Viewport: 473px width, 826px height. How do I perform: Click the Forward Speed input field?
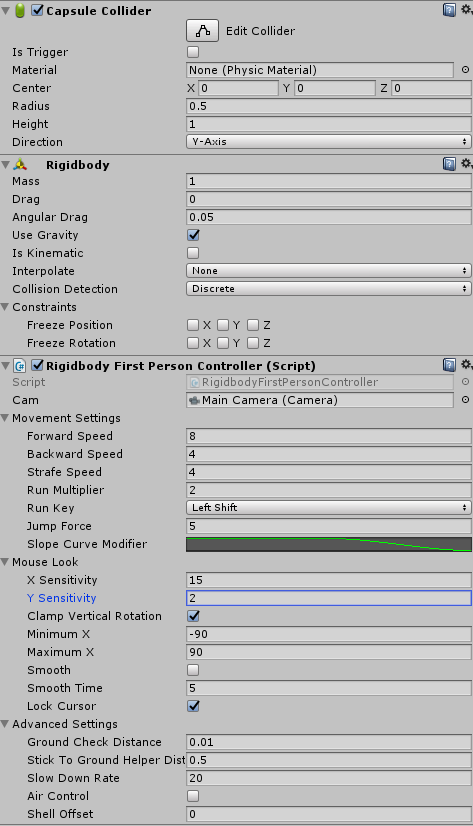pyautogui.click(x=329, y=436)
